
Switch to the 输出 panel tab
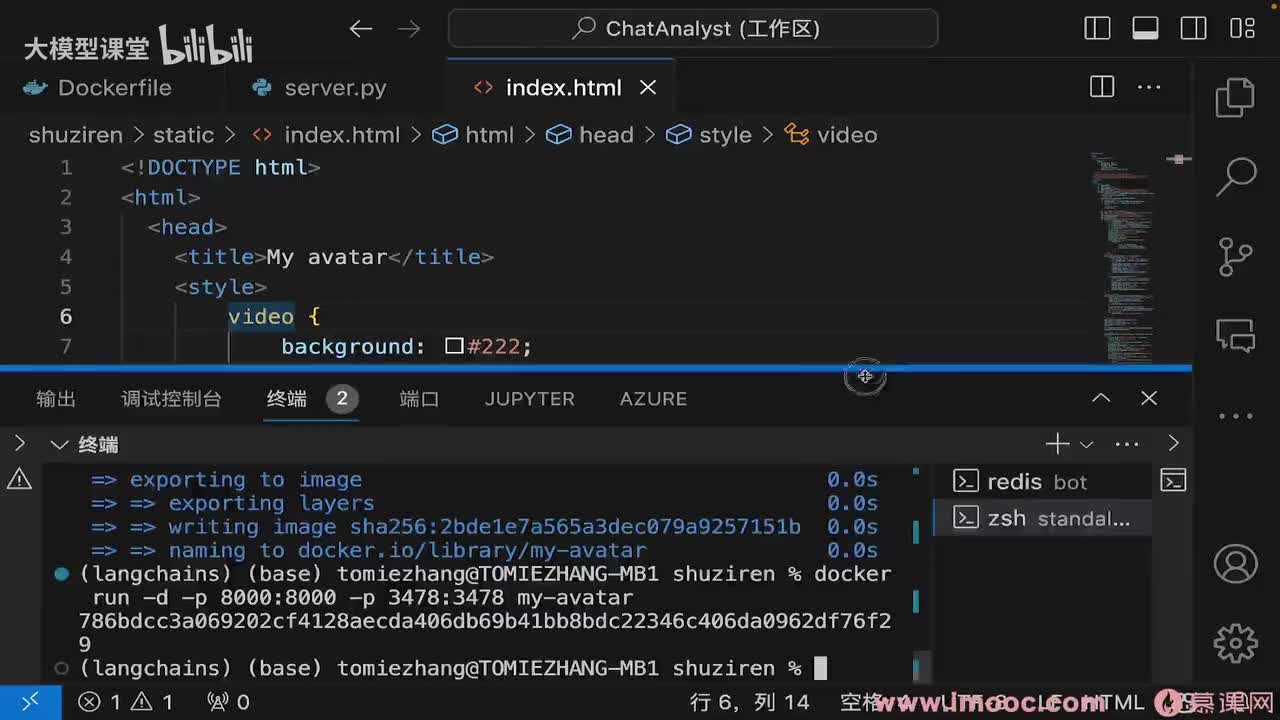(x=56, y=399)
